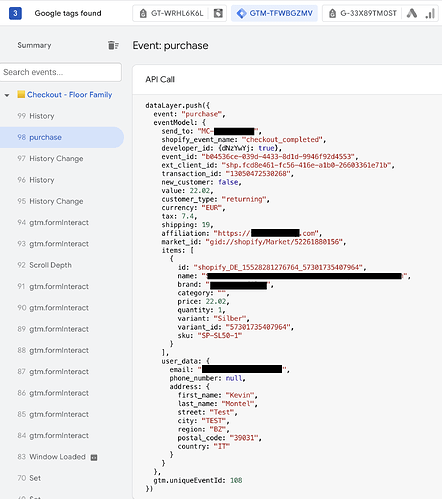Select event 94 gtm.formInteract
The image size is (442, 499).
[62, 223]
